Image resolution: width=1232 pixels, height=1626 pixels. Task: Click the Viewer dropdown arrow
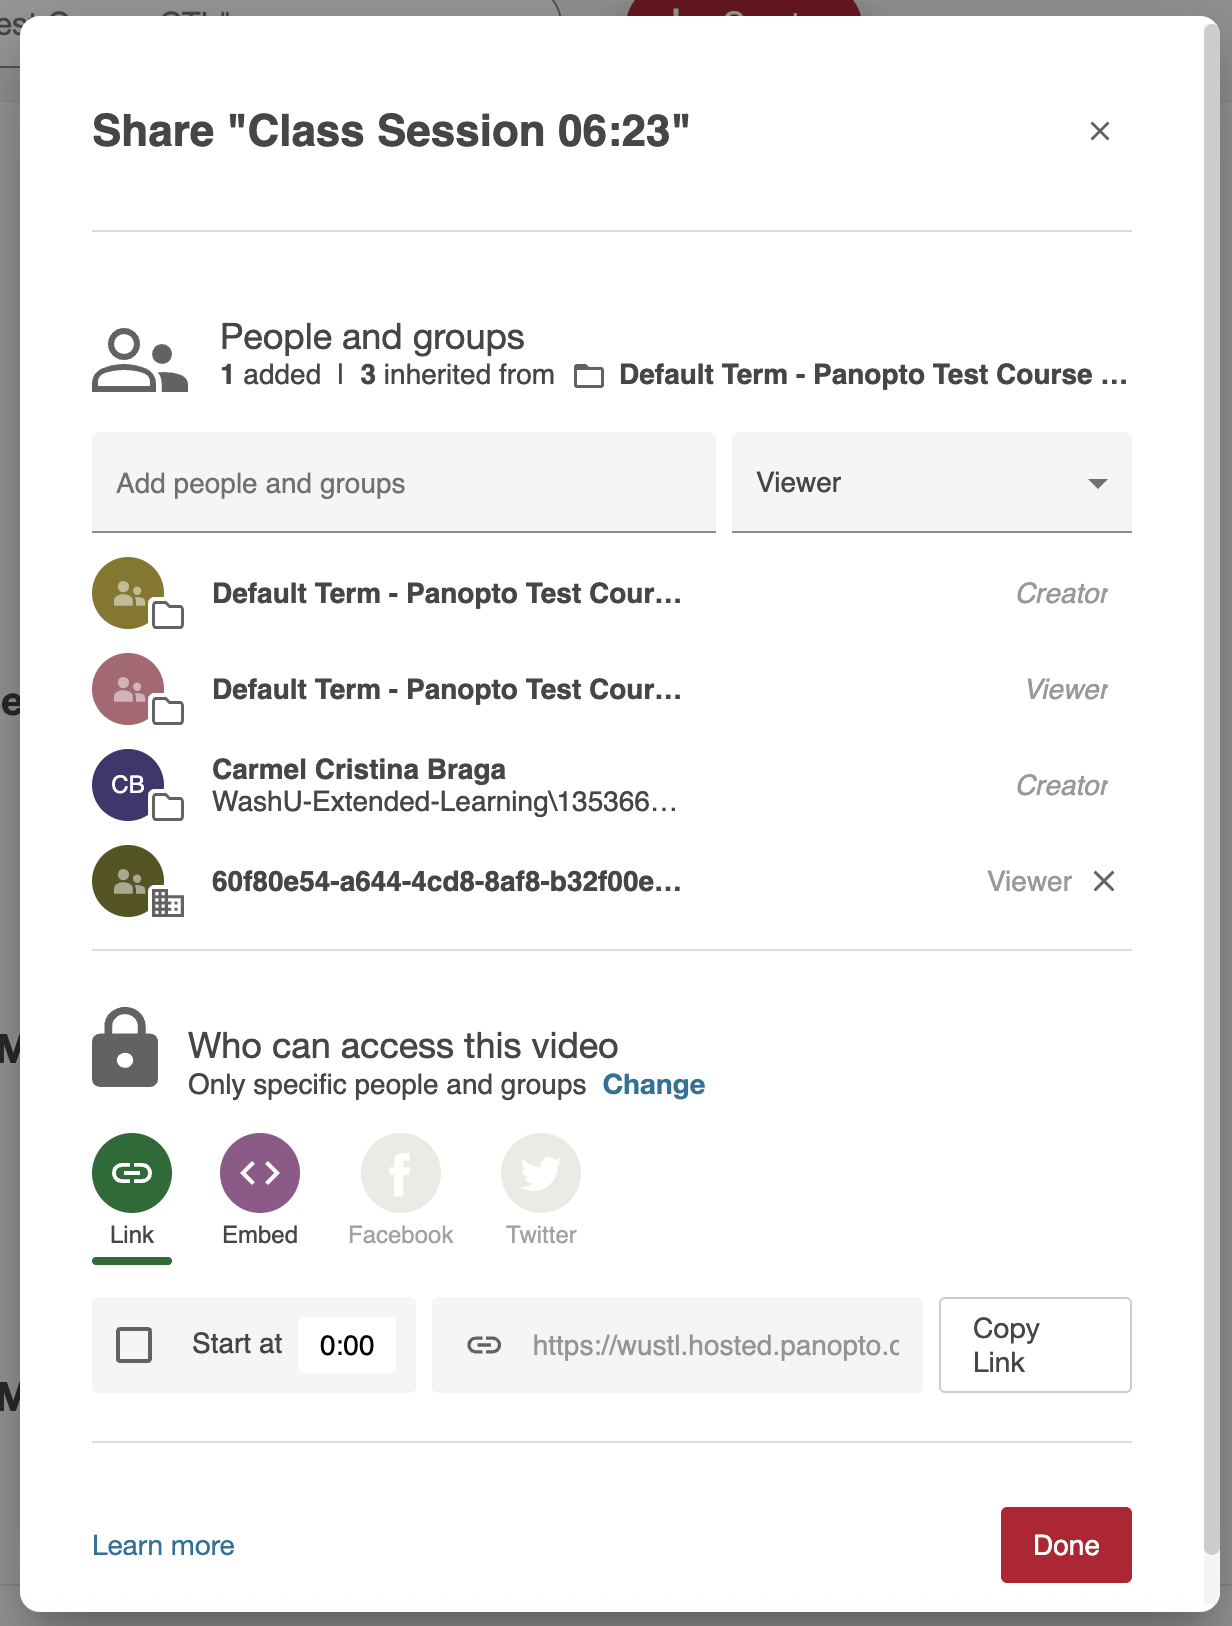click(1097, 483)
